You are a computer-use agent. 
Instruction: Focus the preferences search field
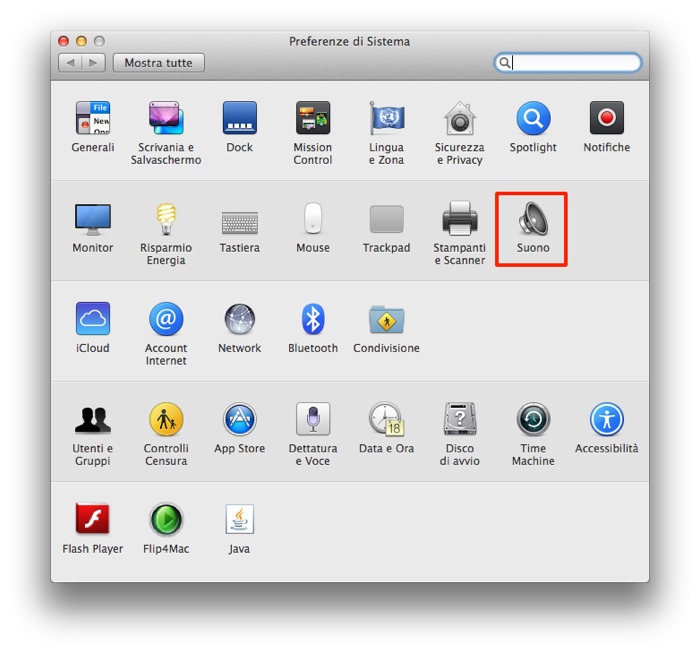pyautogui.click(x=567, y=62)
